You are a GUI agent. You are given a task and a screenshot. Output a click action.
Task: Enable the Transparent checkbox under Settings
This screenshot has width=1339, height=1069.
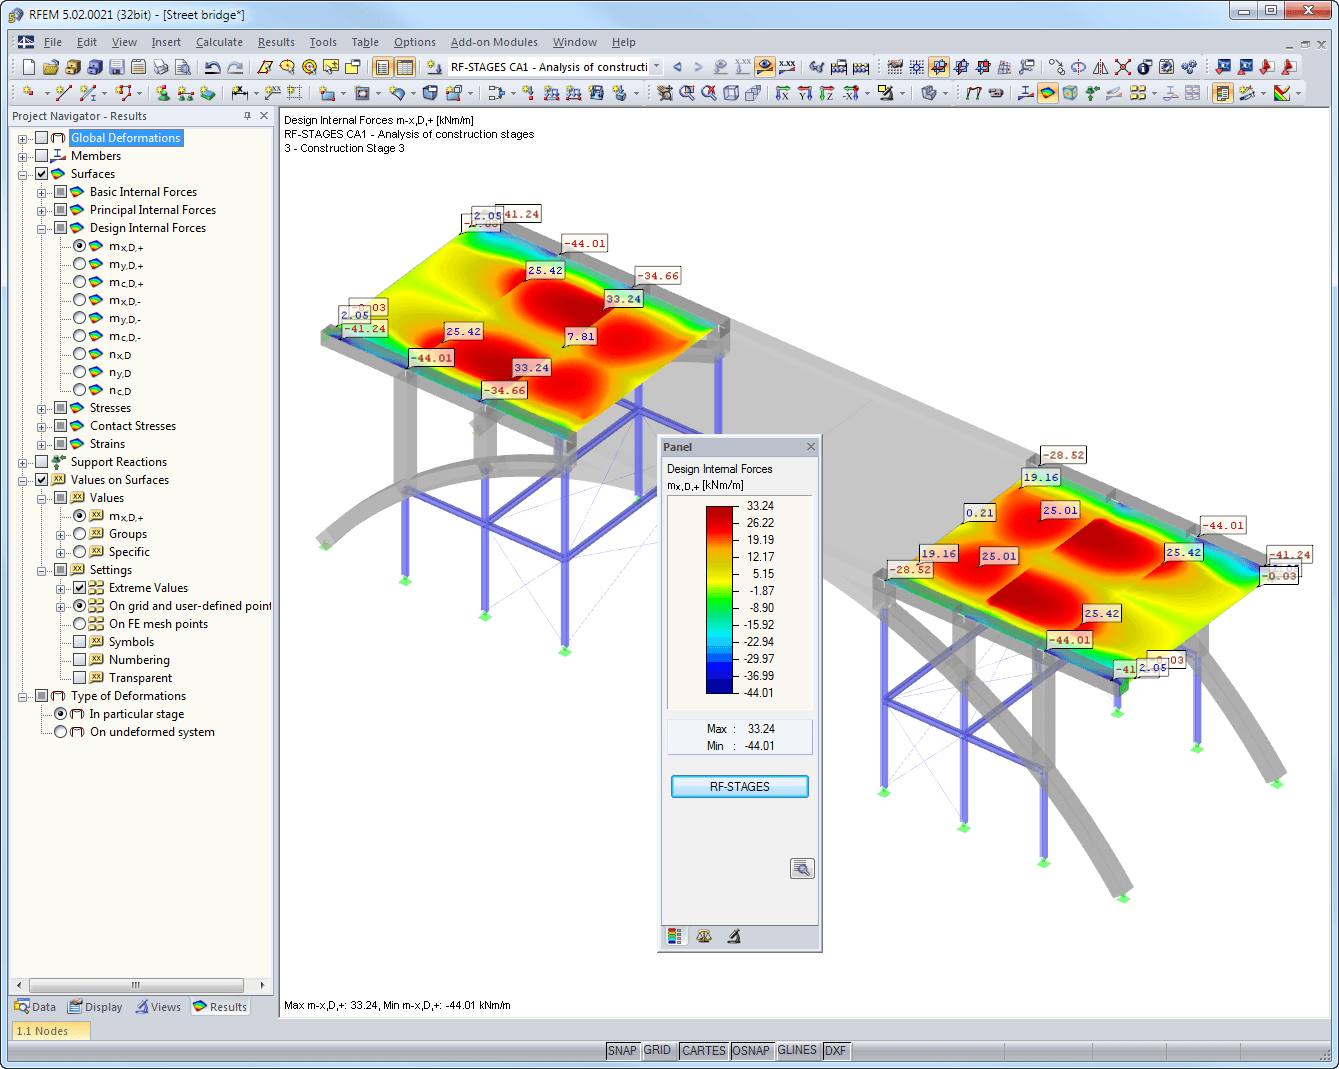[x=78, y=677]
